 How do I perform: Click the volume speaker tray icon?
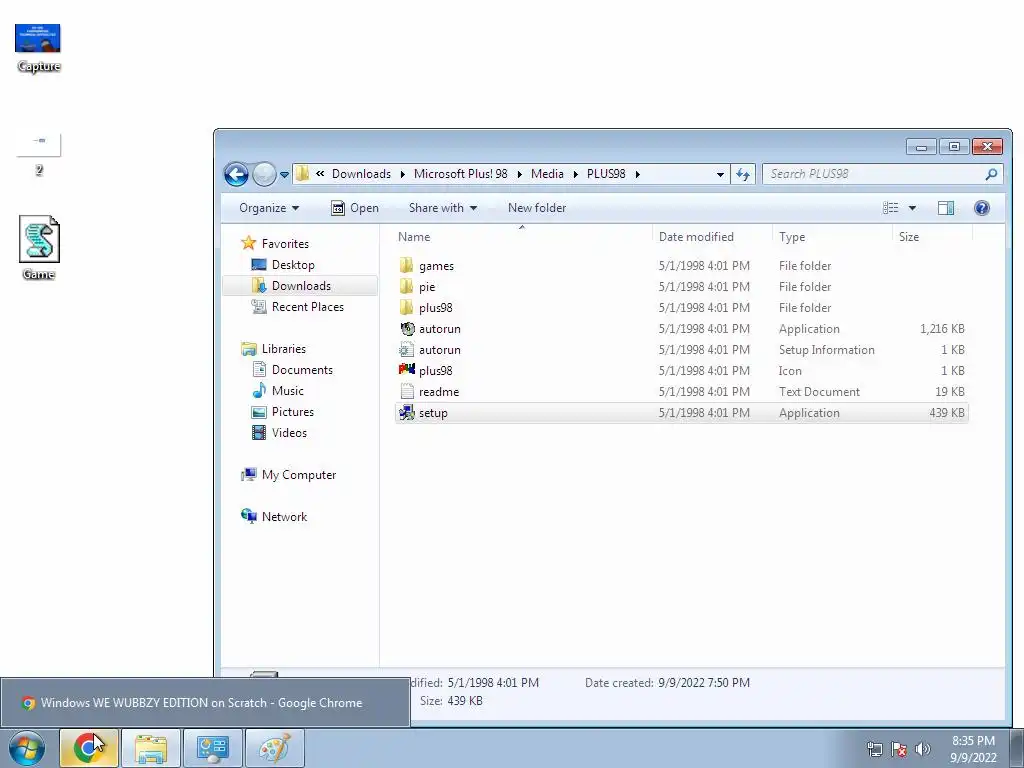(x=923, y=749)
